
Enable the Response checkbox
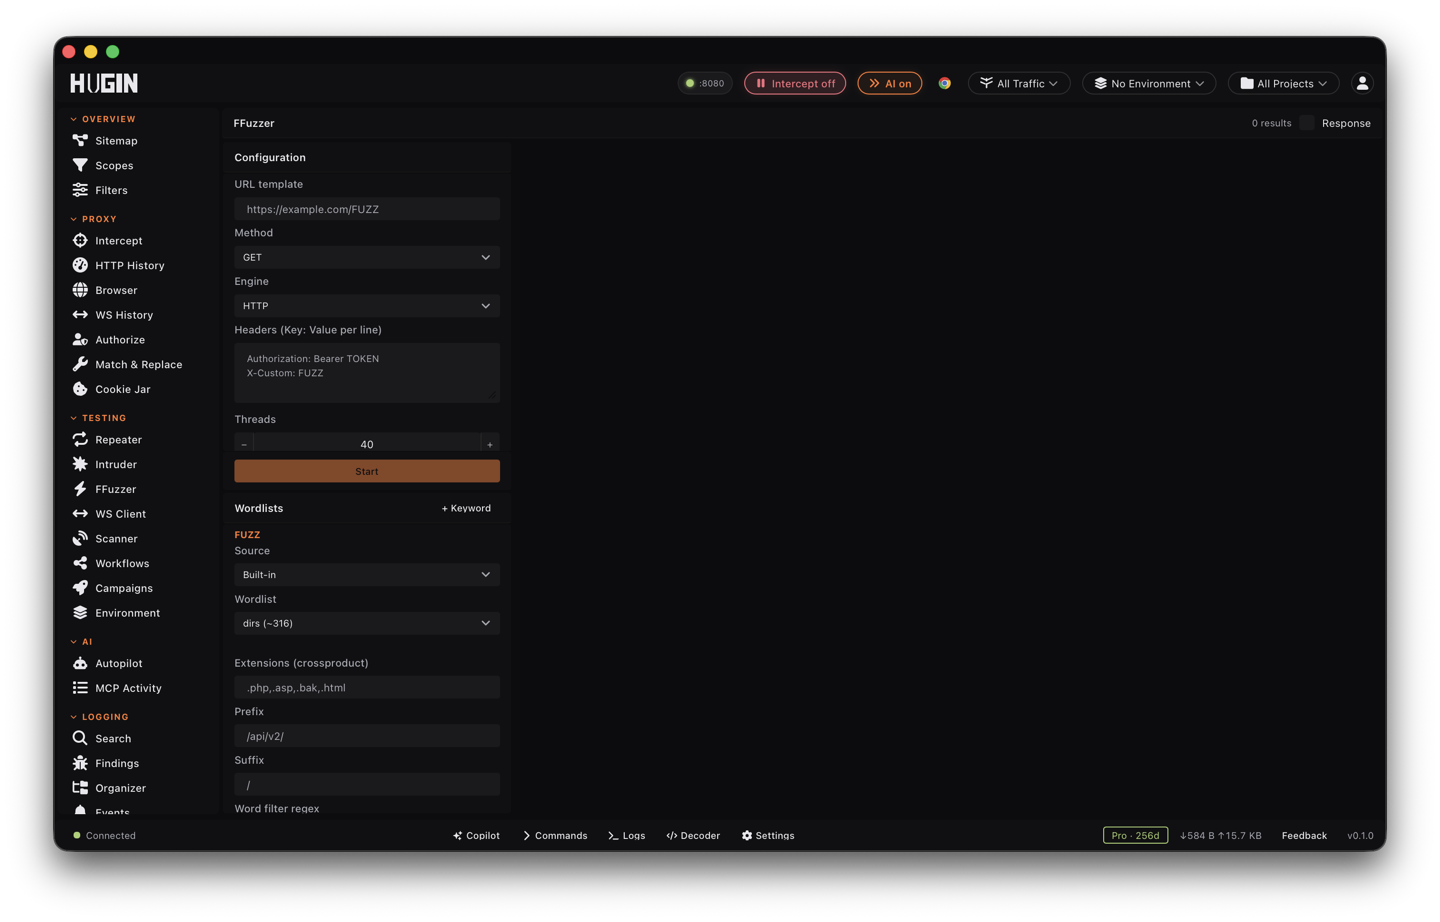1307,123
